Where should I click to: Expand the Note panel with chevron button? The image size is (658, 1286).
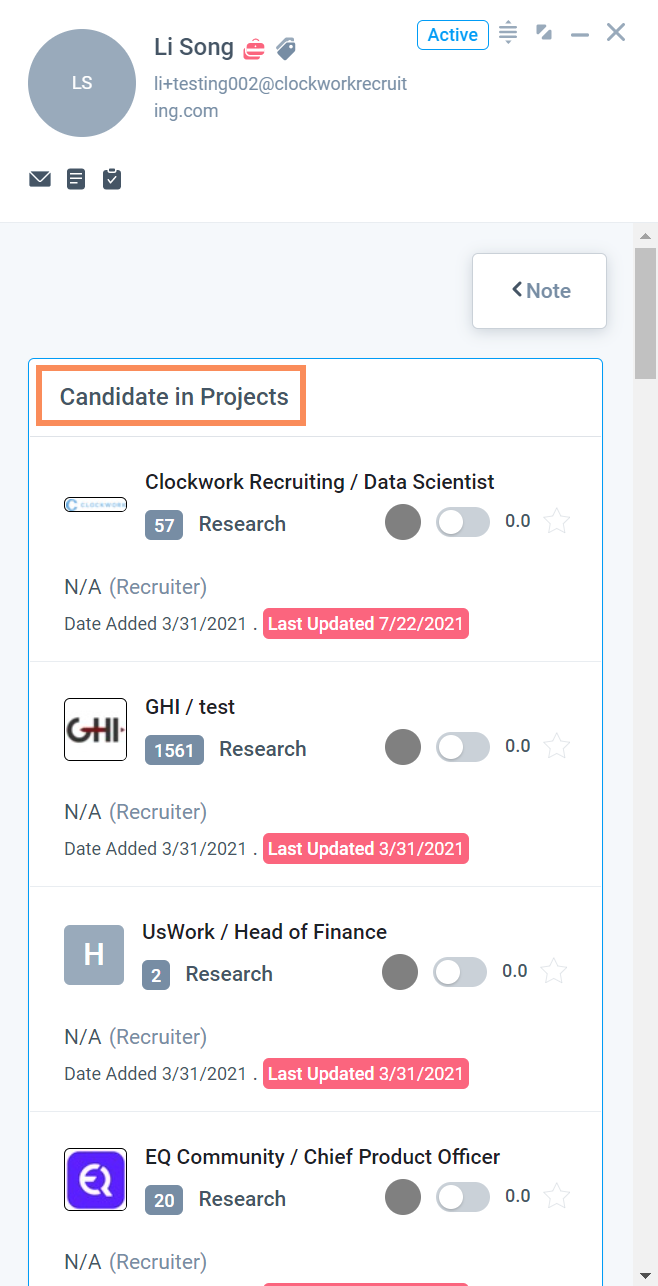click(x=540, y=291)
